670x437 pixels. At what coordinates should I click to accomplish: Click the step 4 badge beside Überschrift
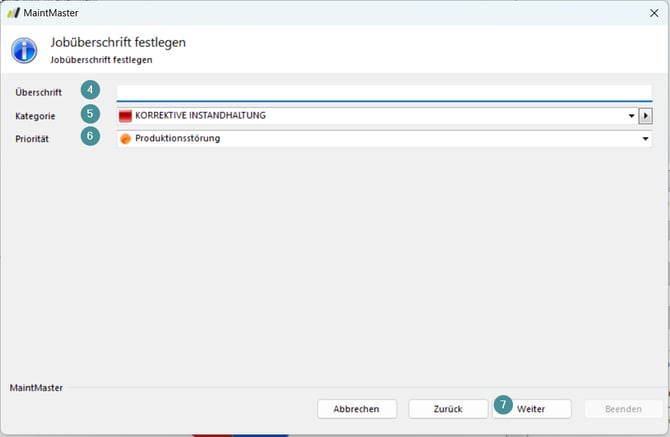pos(91,92)
